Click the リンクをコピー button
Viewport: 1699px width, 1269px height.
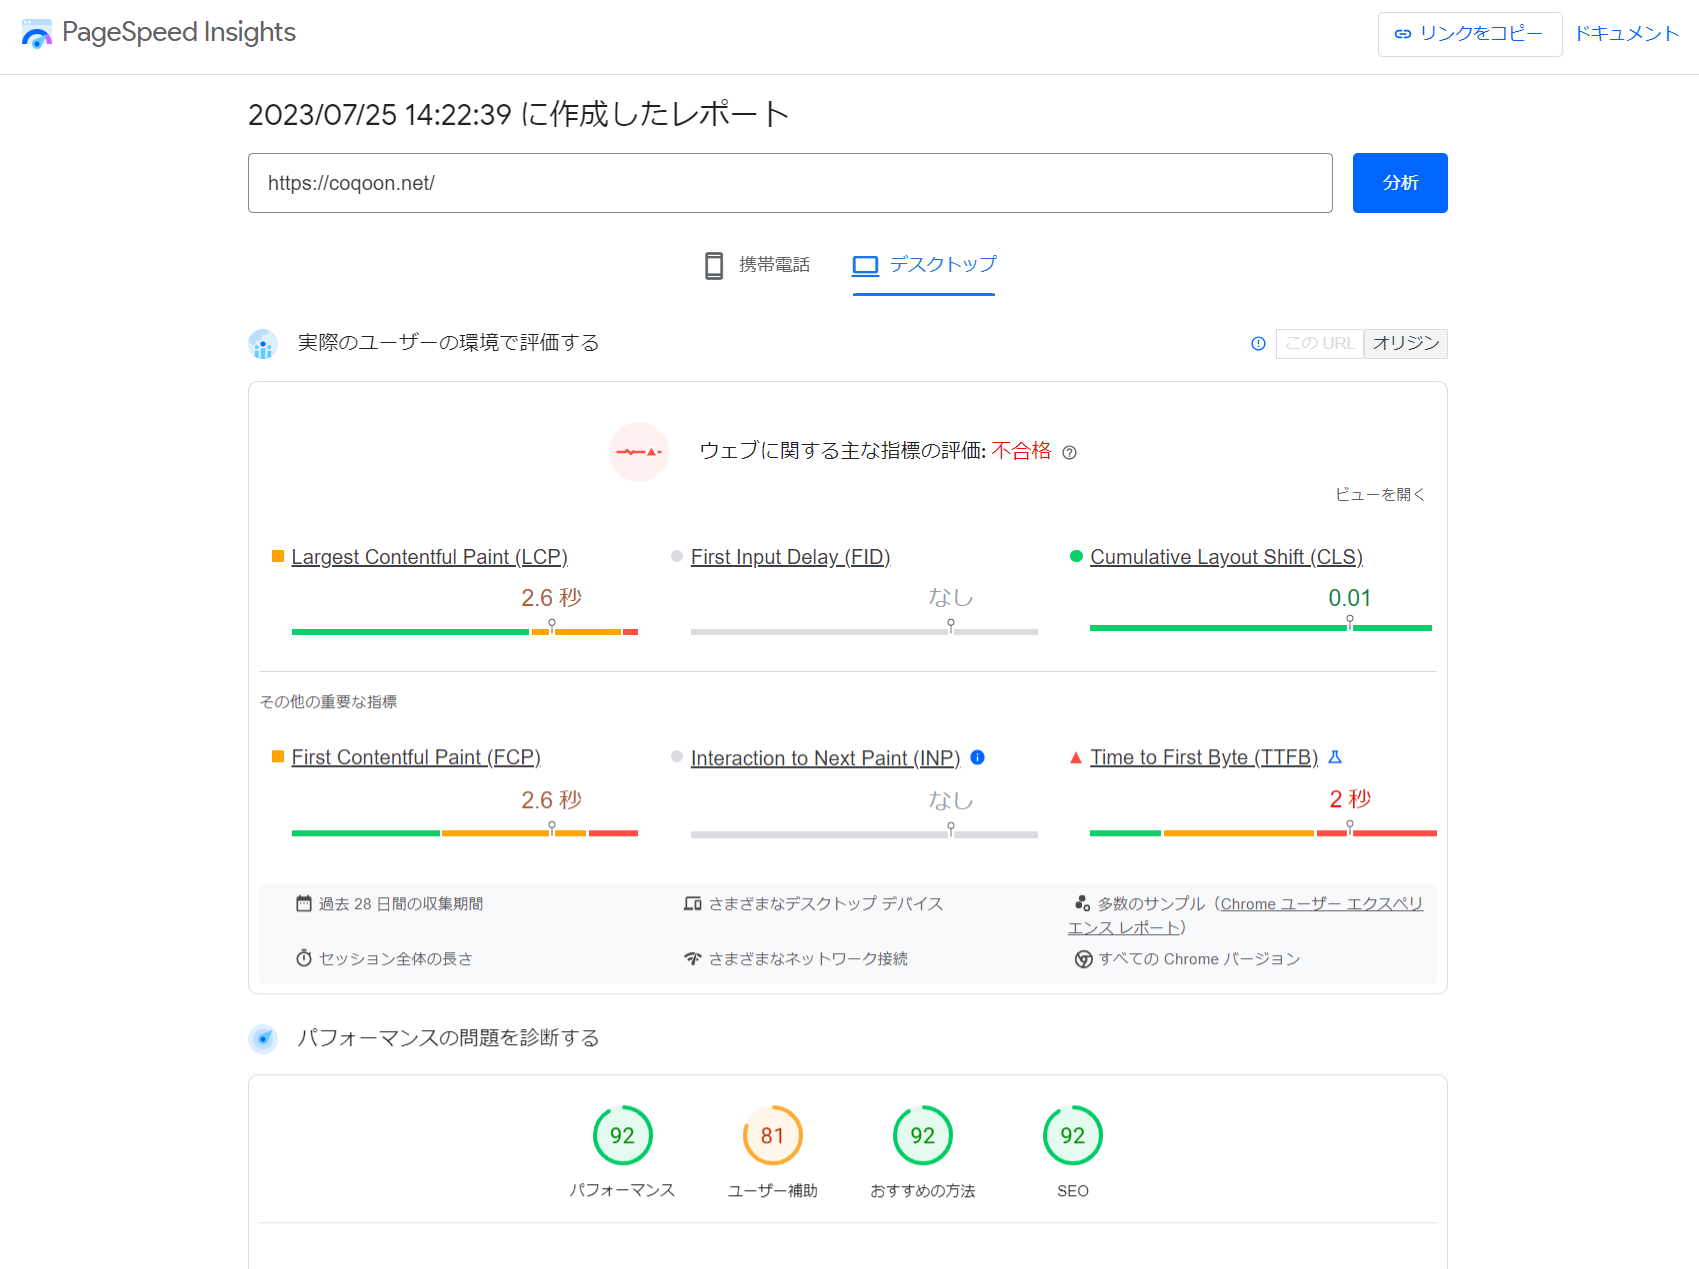click(1470, 34)
